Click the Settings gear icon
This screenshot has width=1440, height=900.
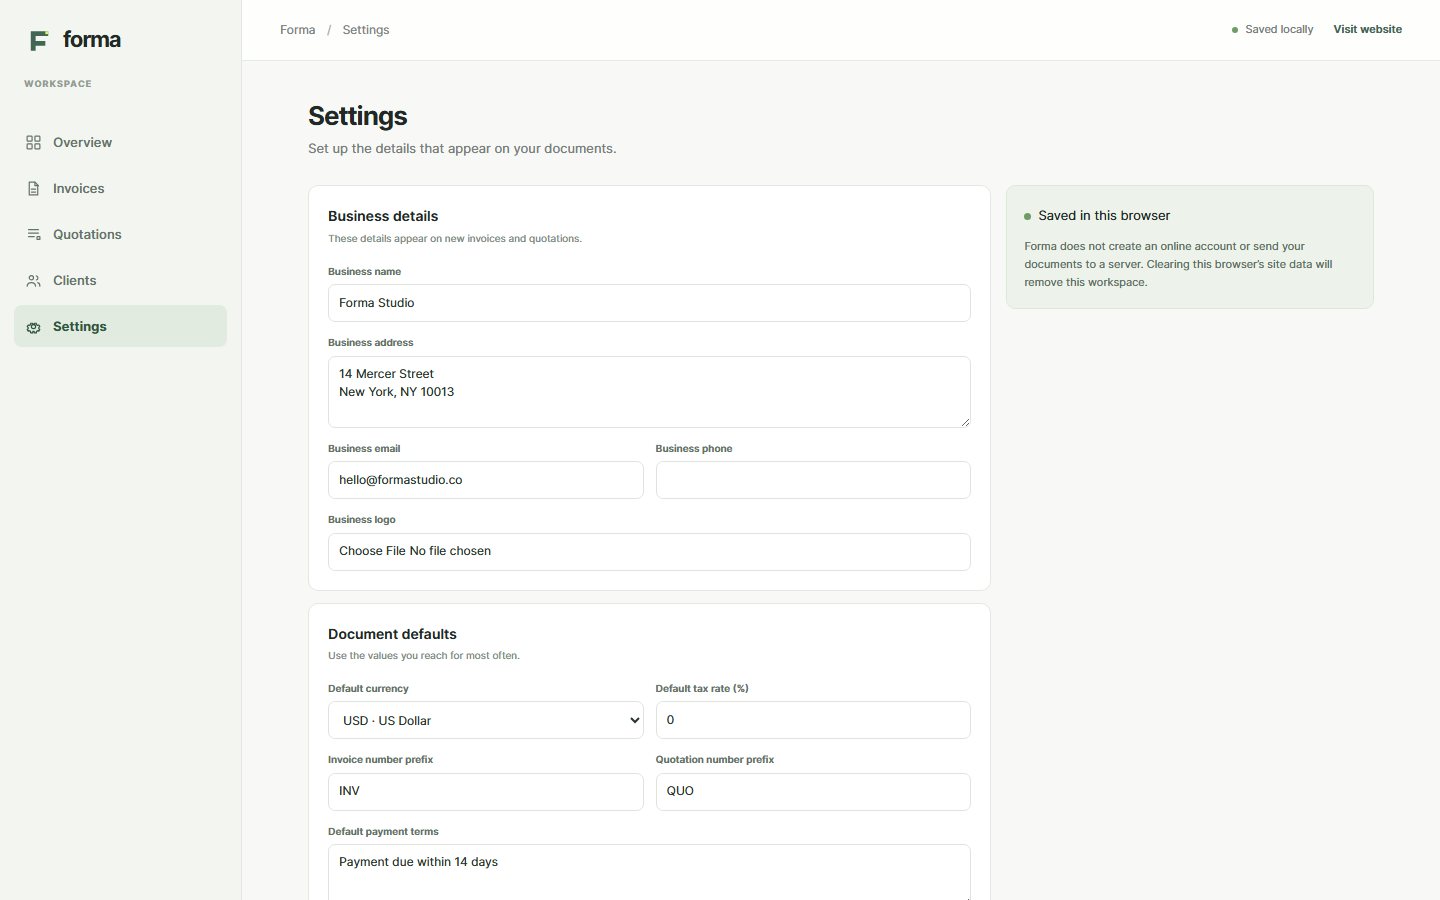(34, 327)
